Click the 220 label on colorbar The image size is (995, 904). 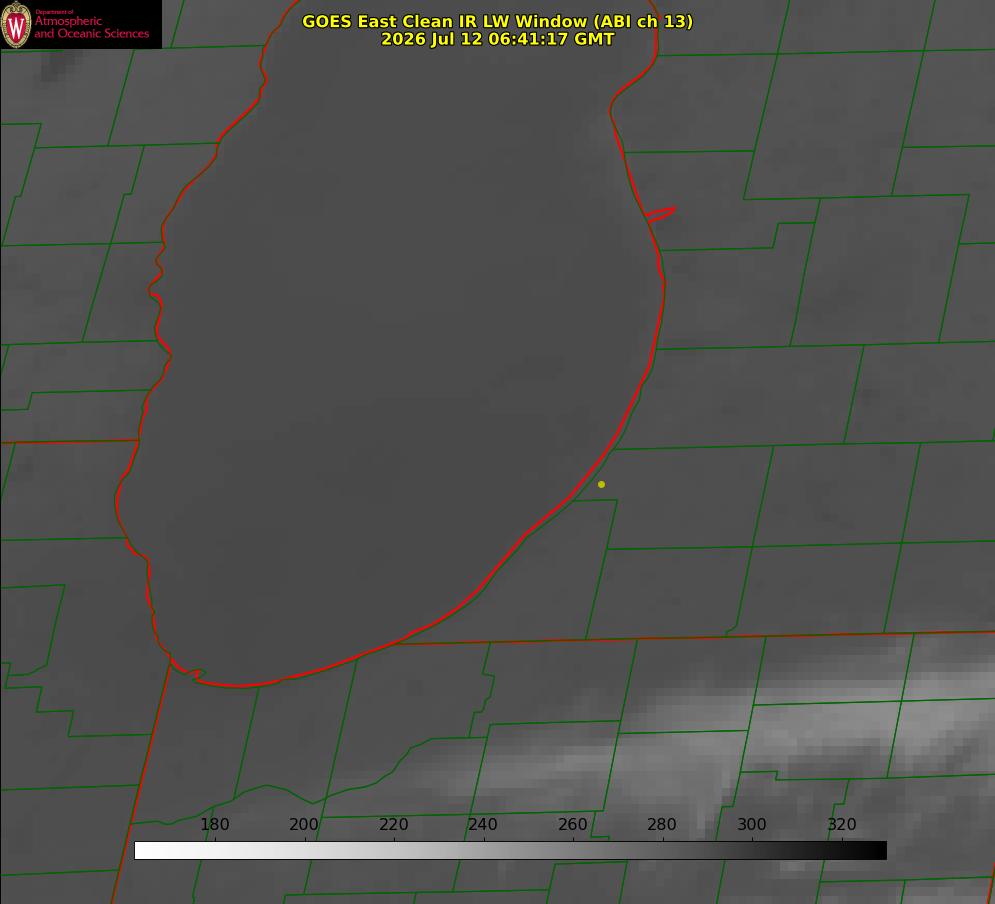[x=393, y=824]
